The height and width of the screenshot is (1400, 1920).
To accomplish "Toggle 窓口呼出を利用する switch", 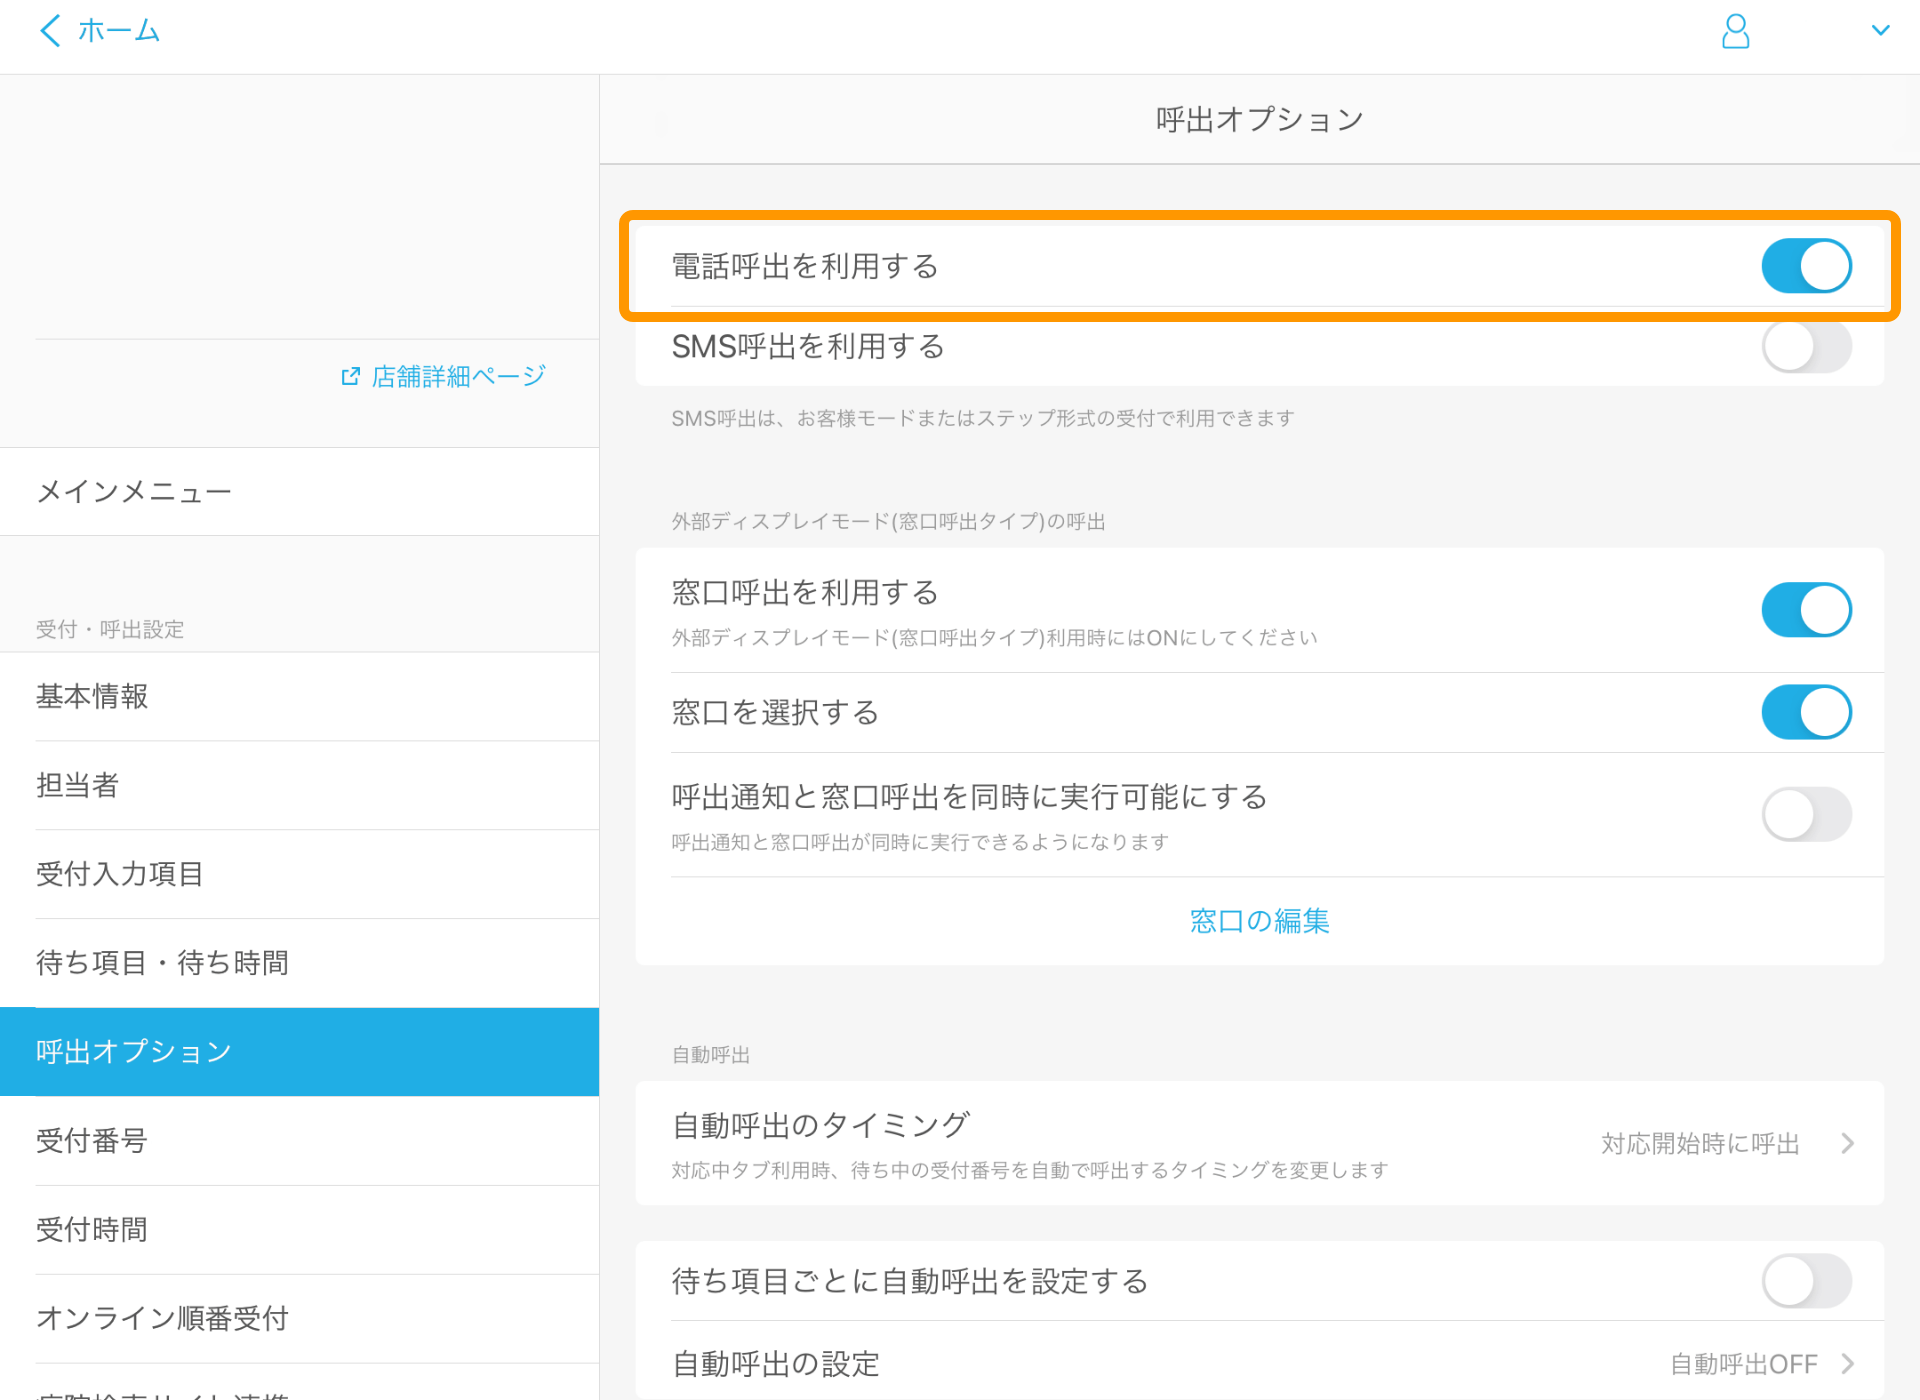I will tap(1806, 610).
